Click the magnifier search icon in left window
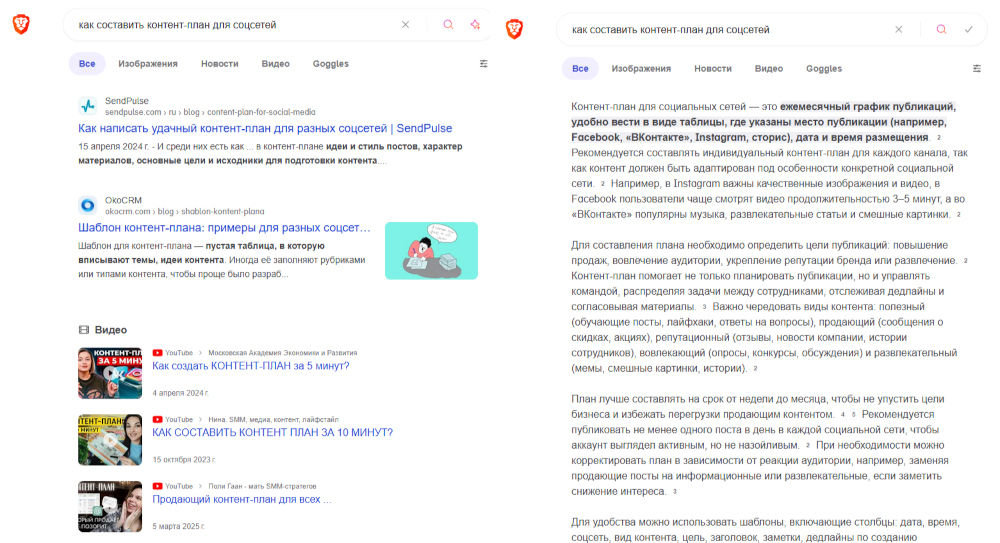Viewport: 1000px width, 543px height. click(448, 25)
